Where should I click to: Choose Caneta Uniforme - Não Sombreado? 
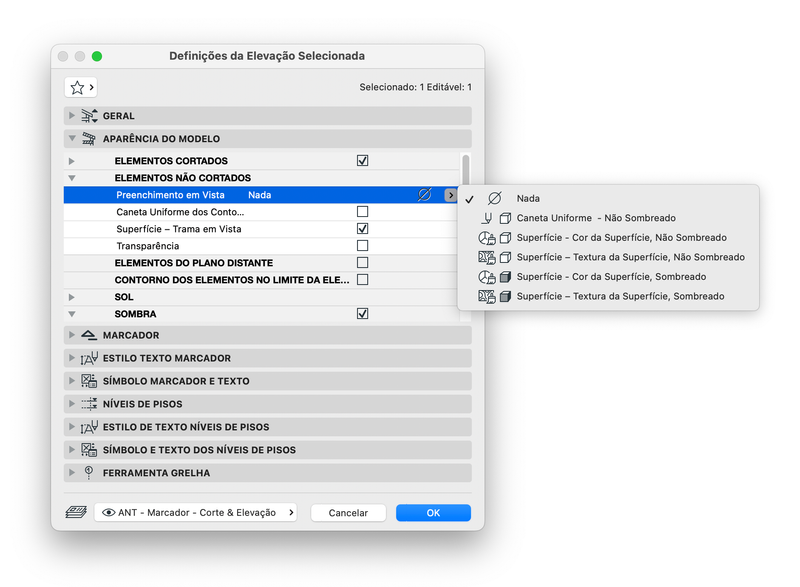tap(608, 218)
